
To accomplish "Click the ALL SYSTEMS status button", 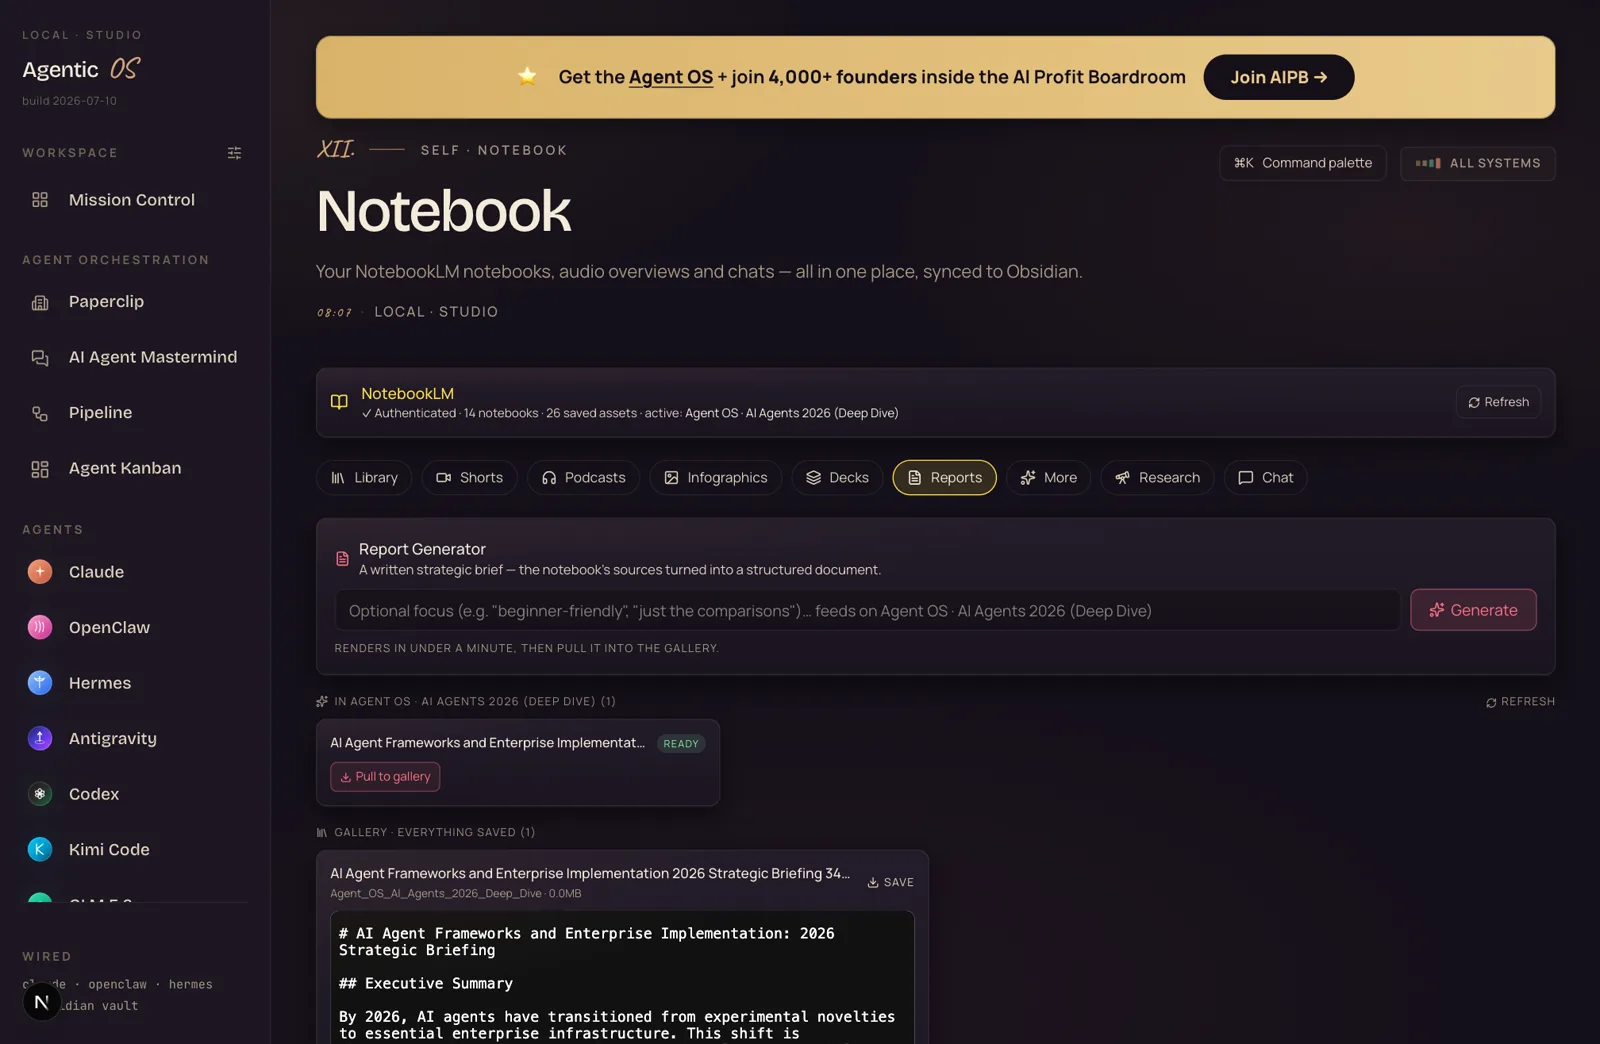I will pos(1477,163).
